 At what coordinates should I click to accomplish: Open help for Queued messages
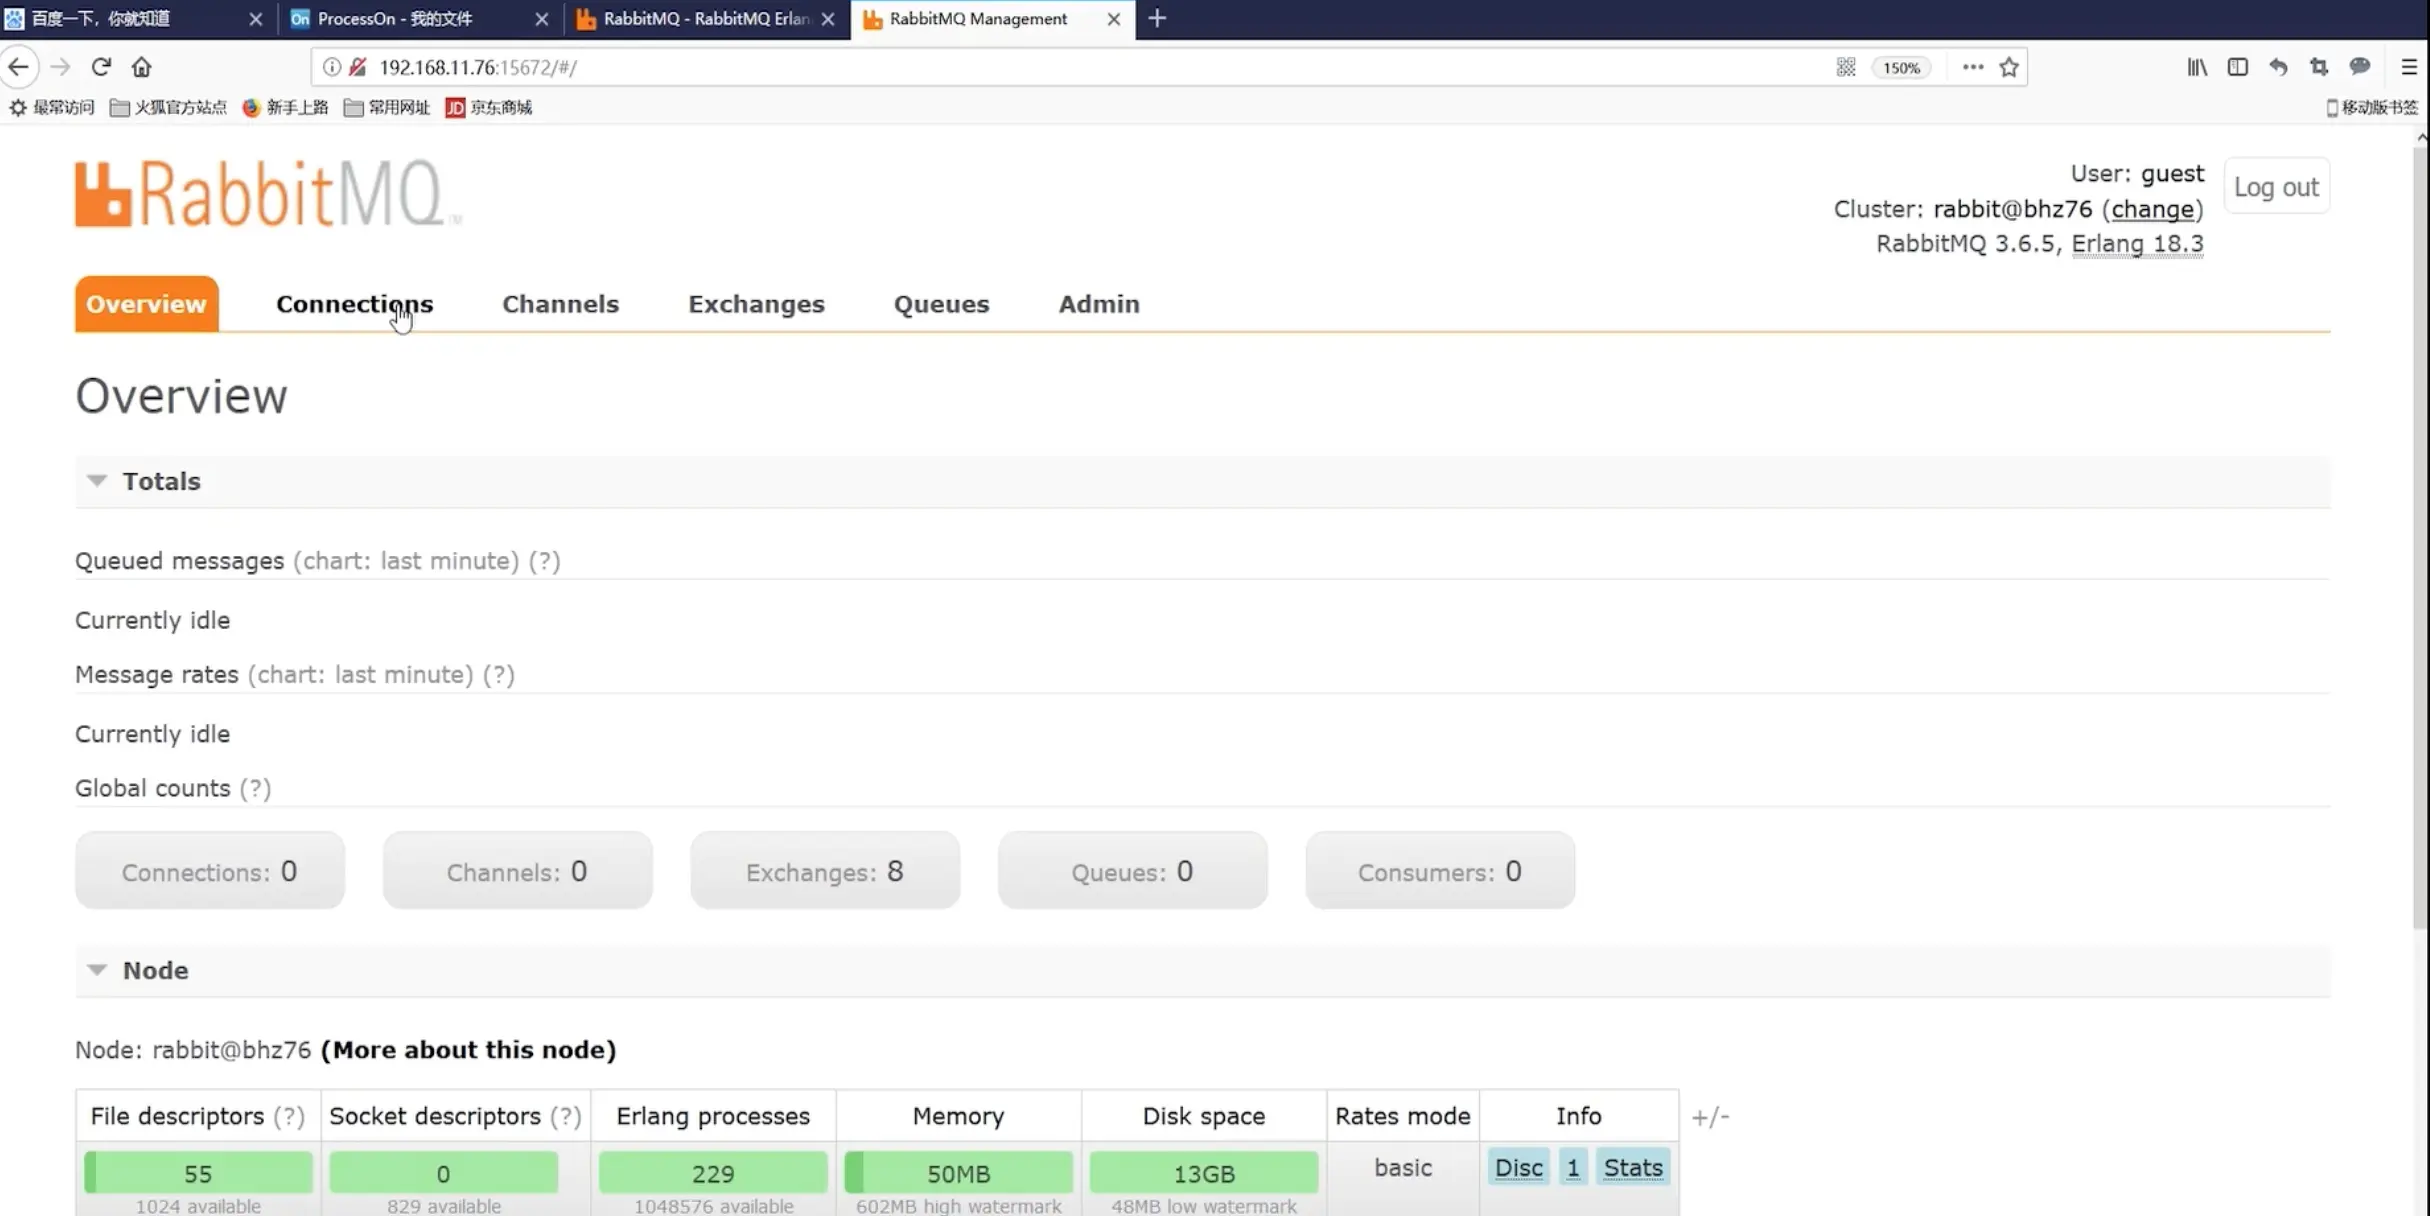coord(544,561)
